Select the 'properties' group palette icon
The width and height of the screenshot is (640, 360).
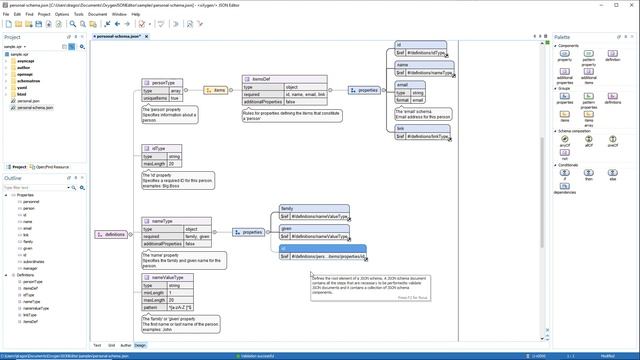coord(564,96)
